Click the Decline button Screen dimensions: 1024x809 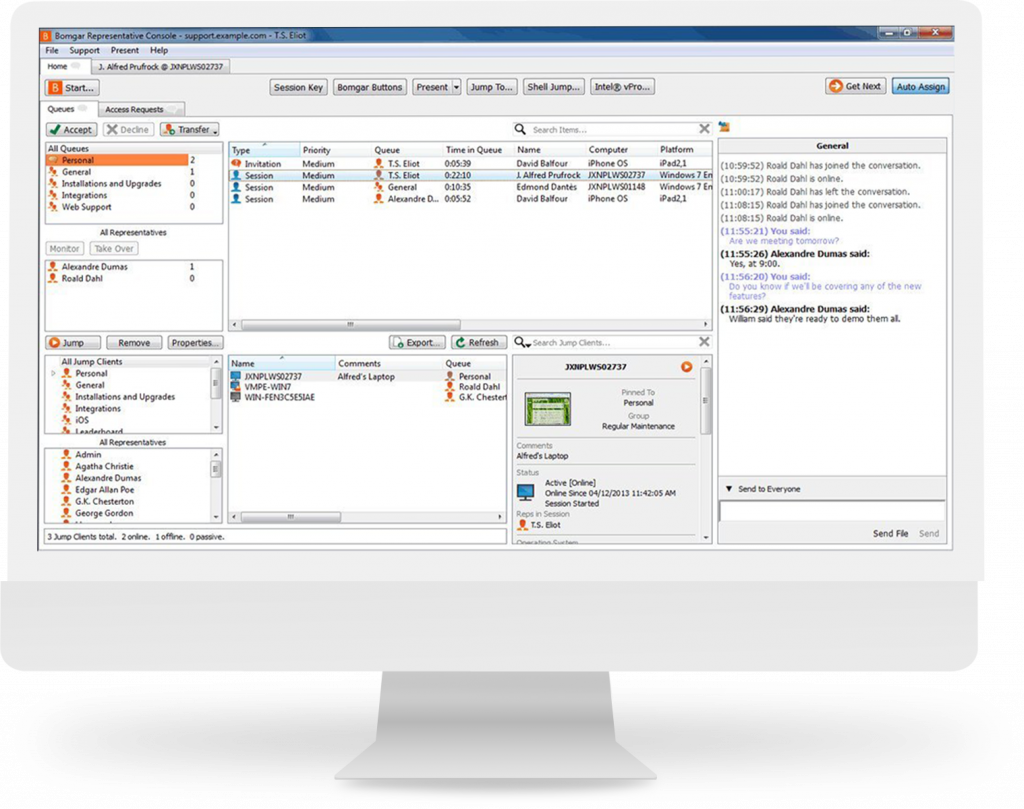point(128,129)
